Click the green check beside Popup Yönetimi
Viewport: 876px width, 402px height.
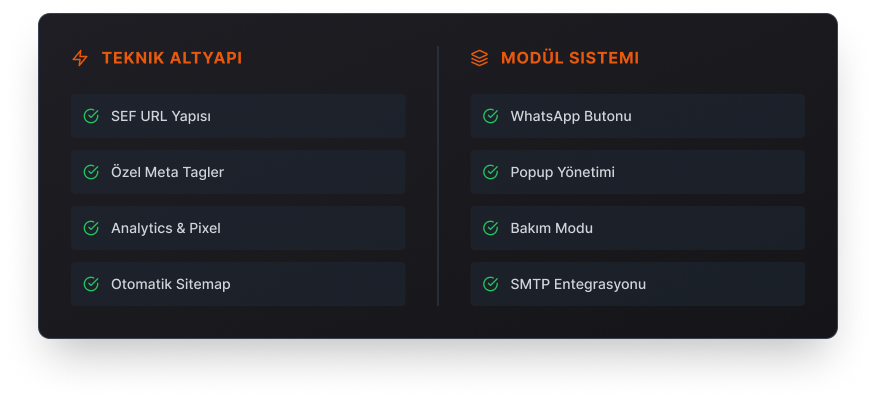click(x=491, y=172)
